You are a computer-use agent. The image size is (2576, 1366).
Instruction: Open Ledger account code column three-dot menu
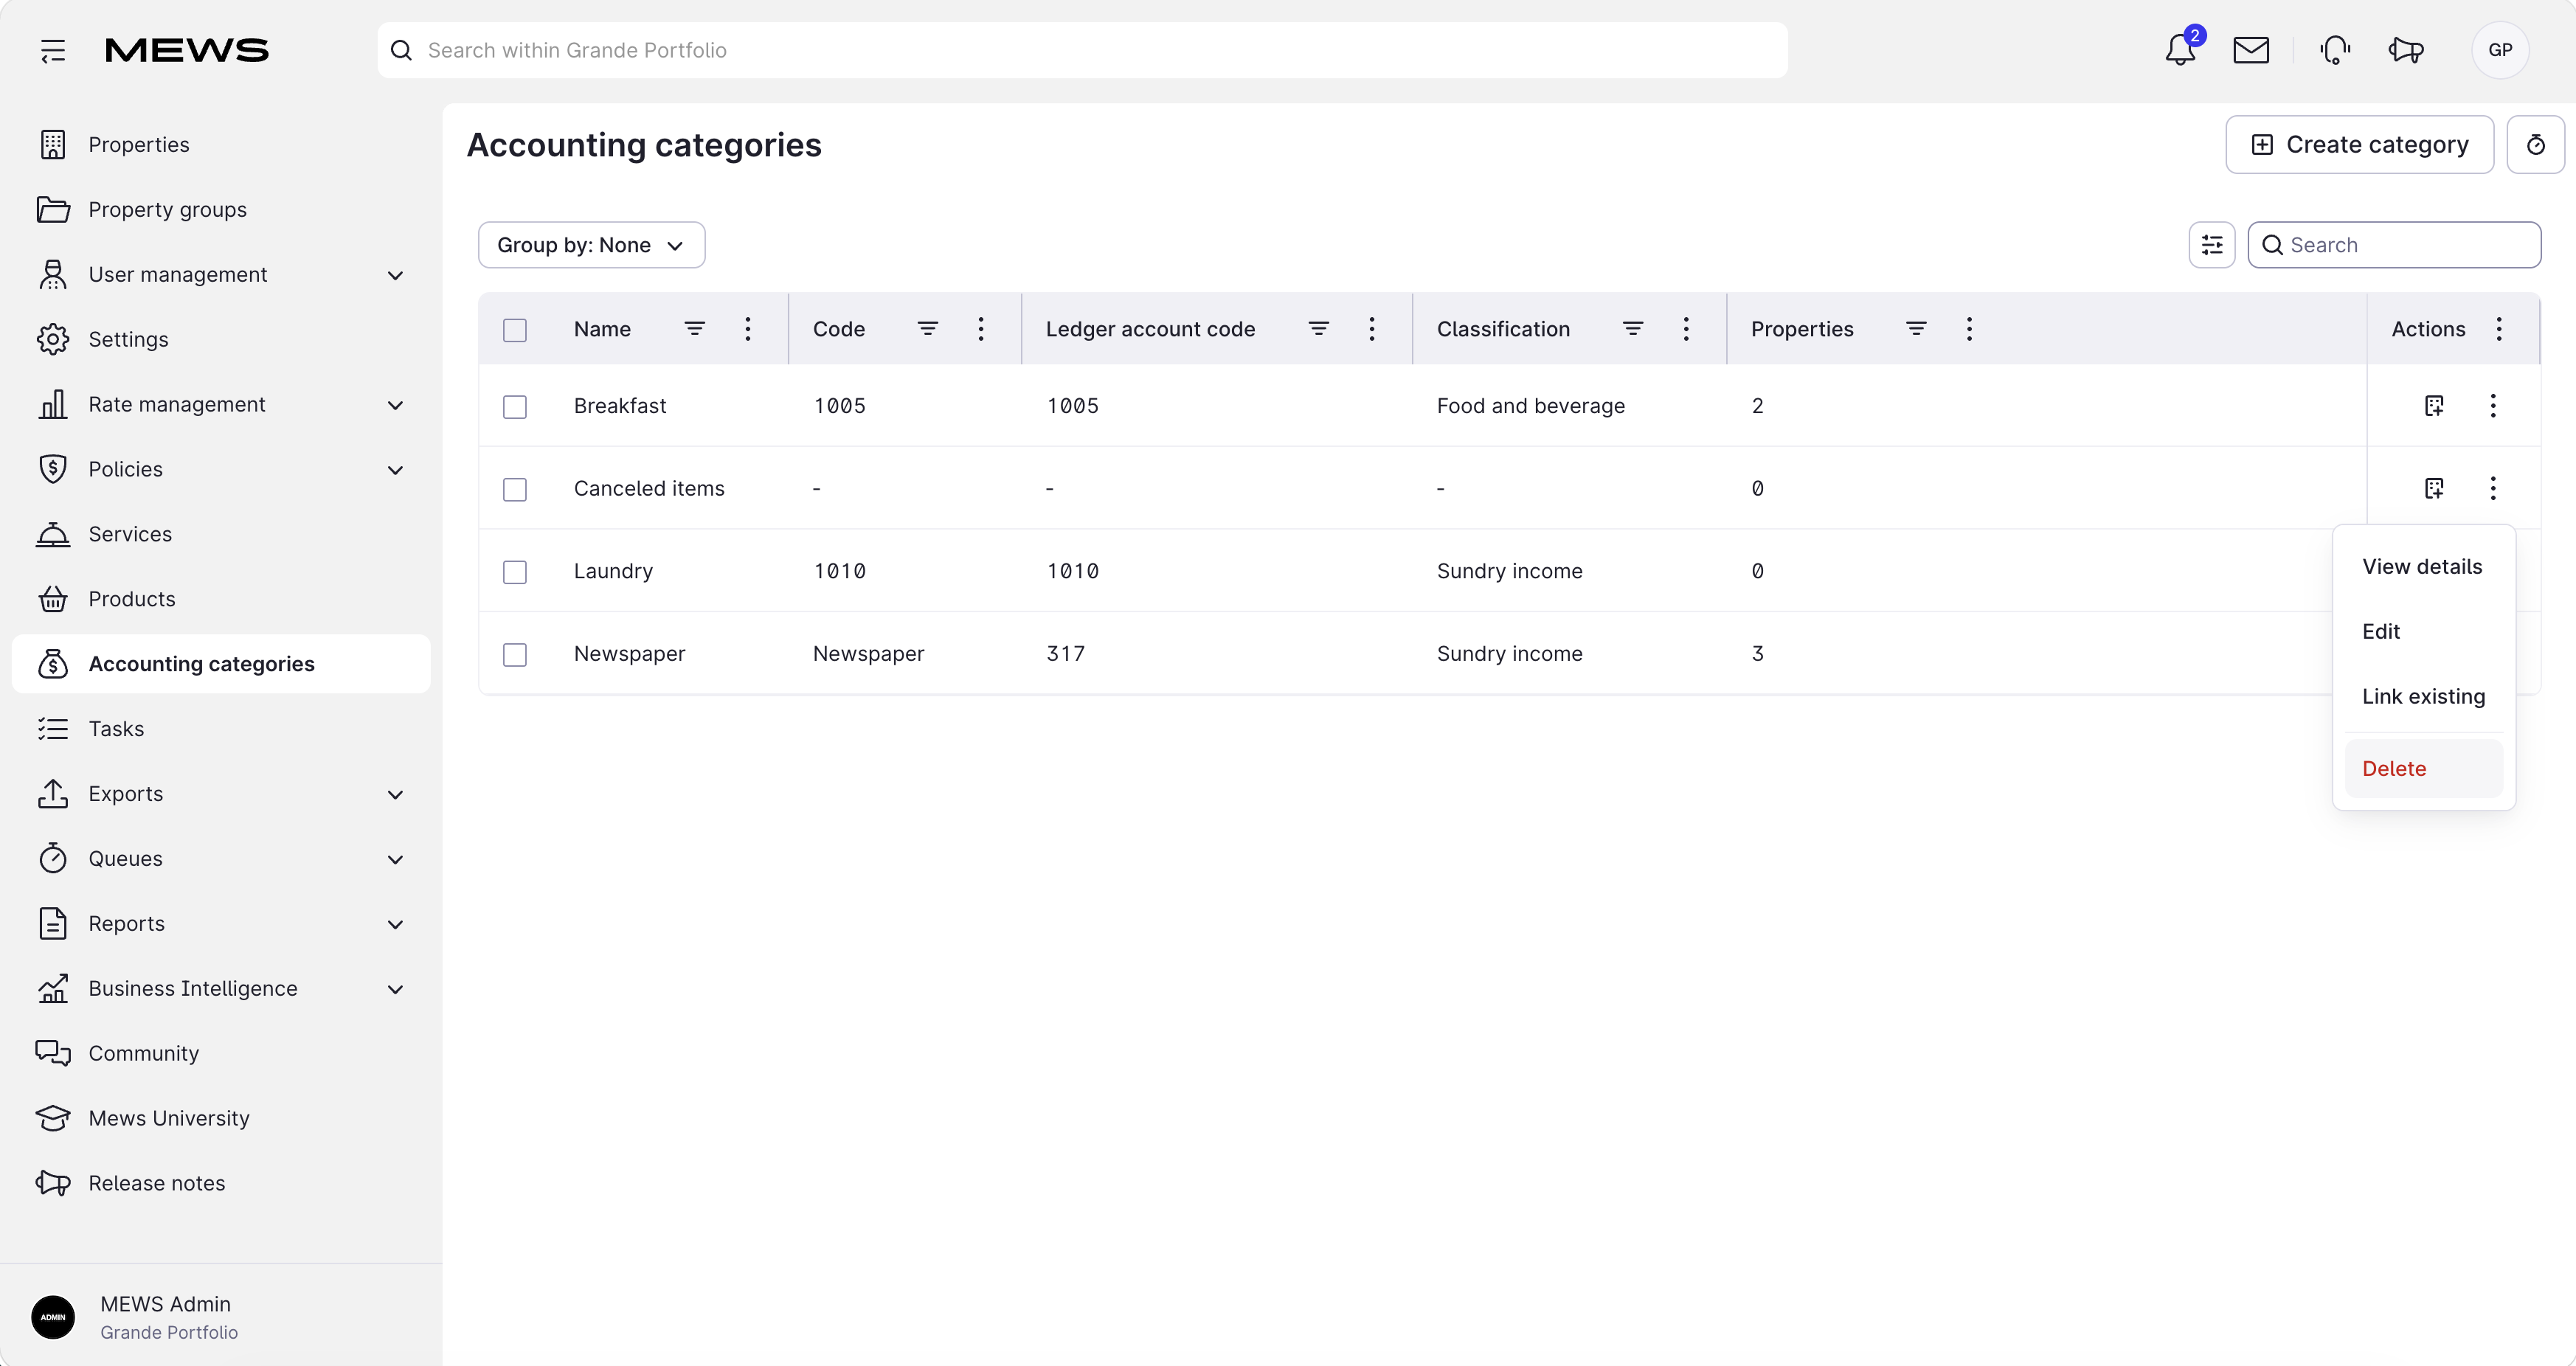(1372, 329)
